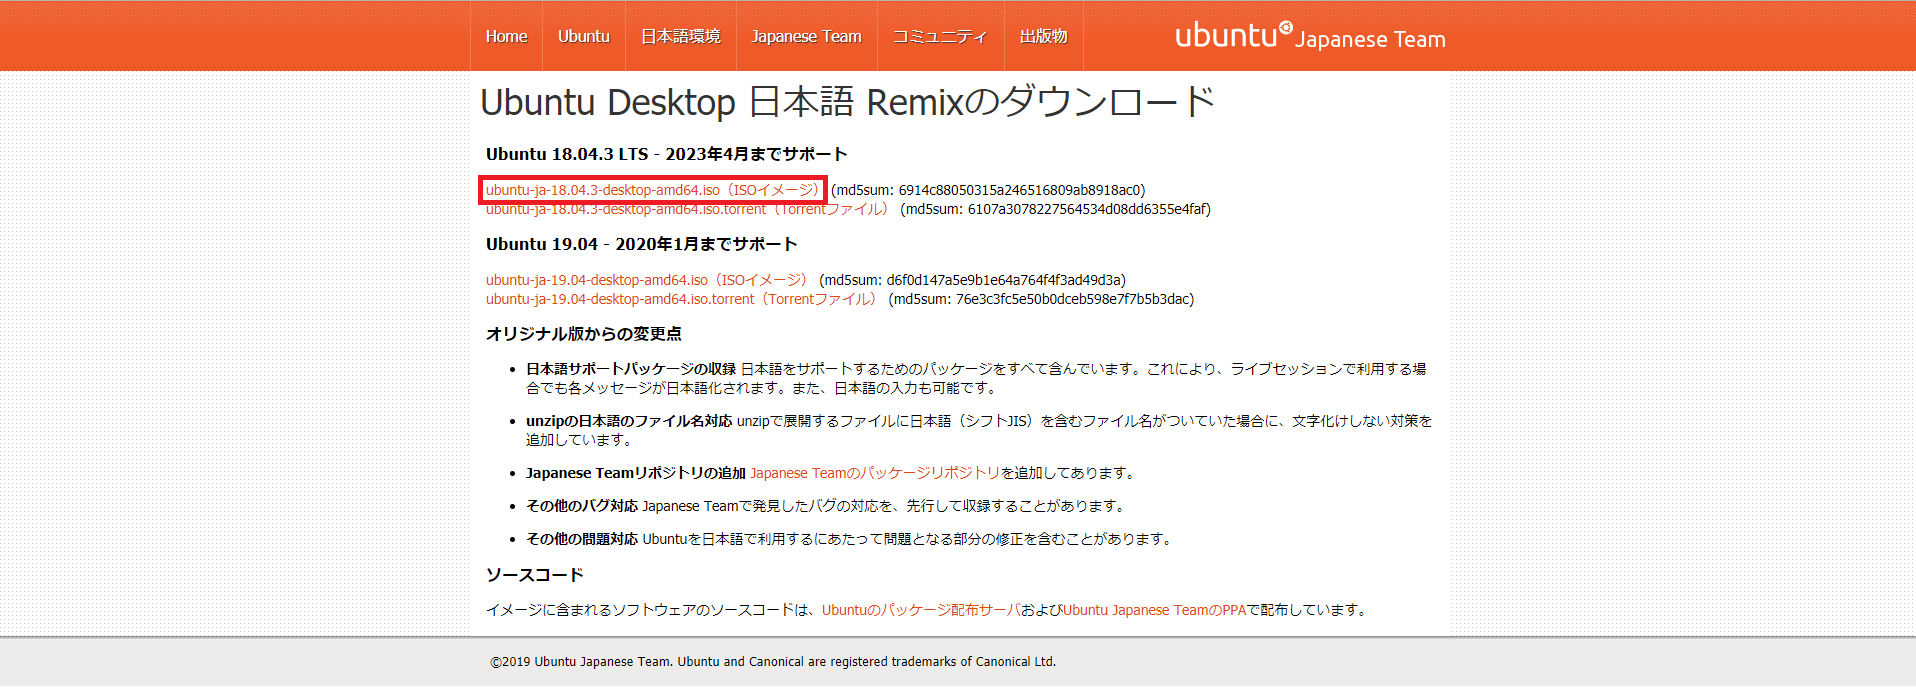Open the Ubuntu navigation menu item

point(584,36)
